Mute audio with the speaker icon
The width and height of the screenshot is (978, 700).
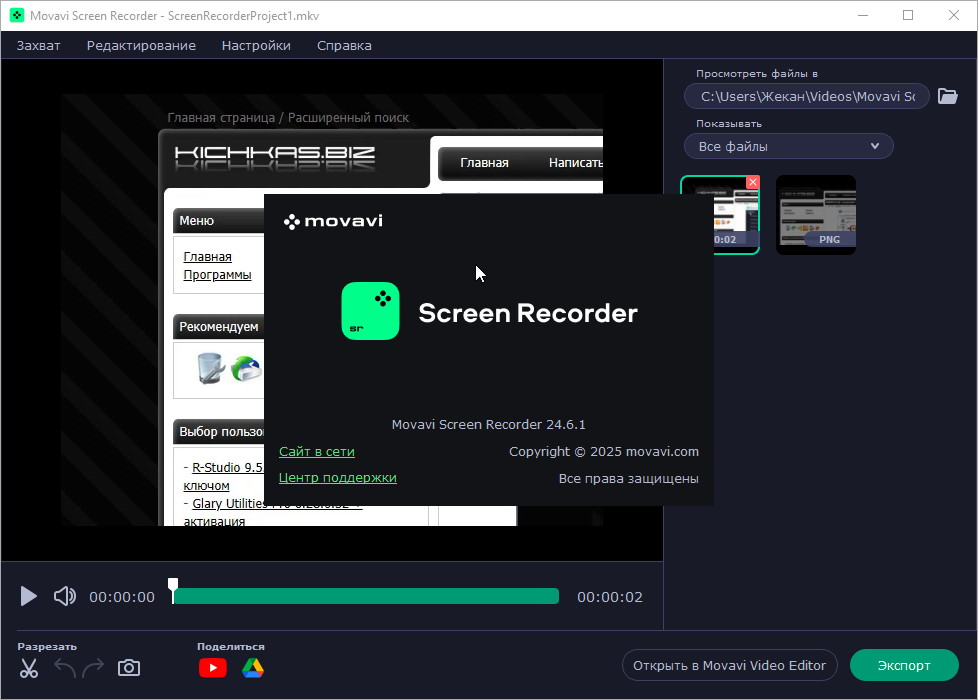pos(64,596)
